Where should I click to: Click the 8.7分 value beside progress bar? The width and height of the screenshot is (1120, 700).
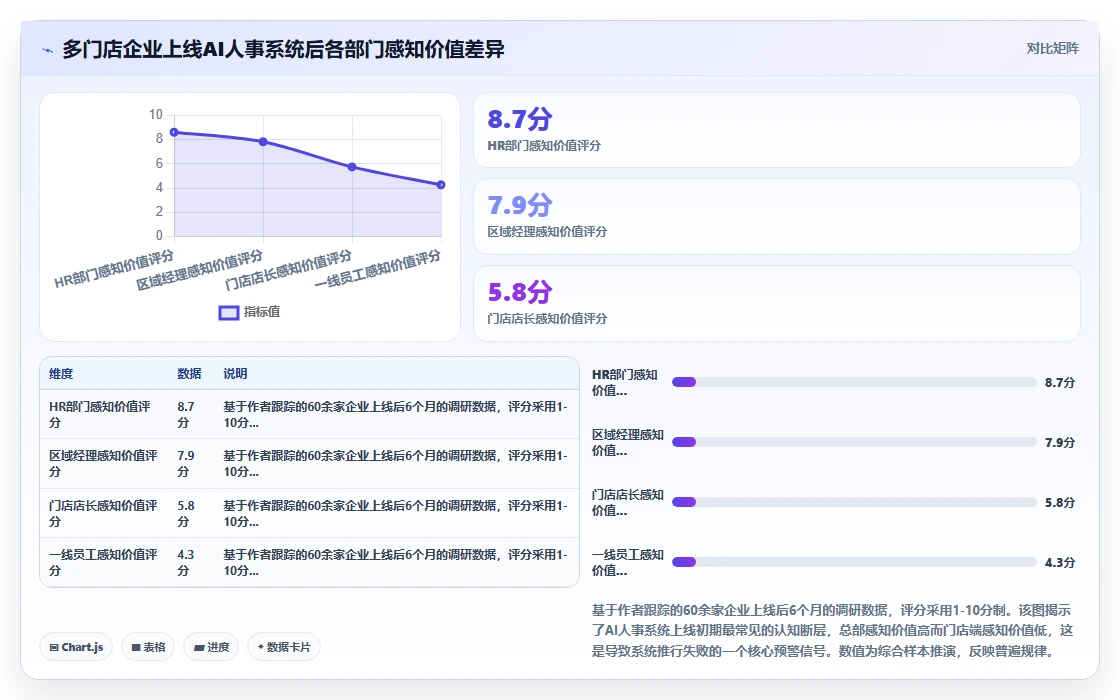point(1059,383)
